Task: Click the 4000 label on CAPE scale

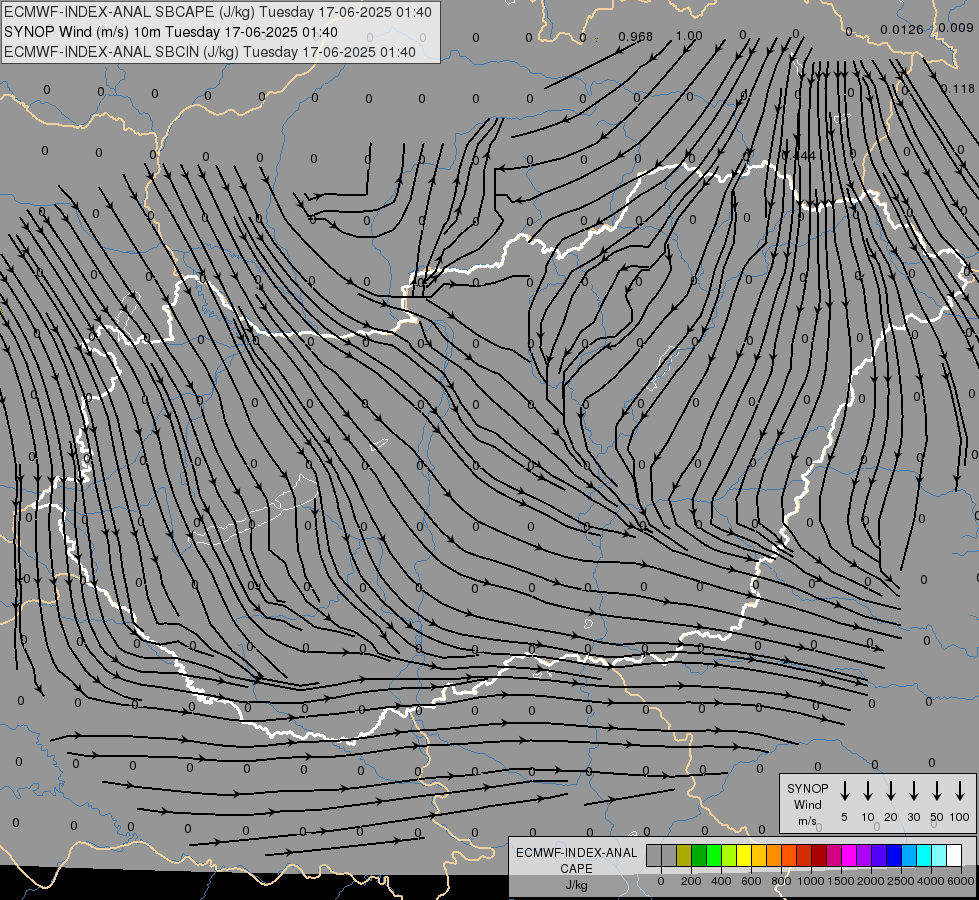Action: click(931, 881)
